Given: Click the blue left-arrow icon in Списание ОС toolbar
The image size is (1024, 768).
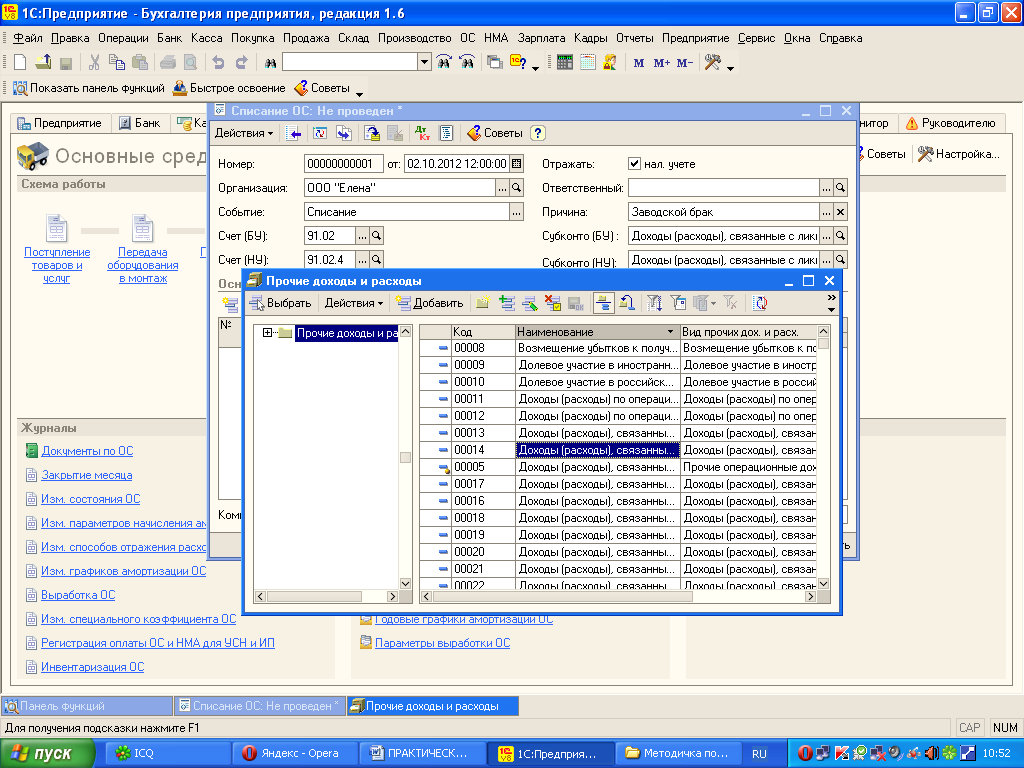Looking at the screenshot, I should point(294,133).
